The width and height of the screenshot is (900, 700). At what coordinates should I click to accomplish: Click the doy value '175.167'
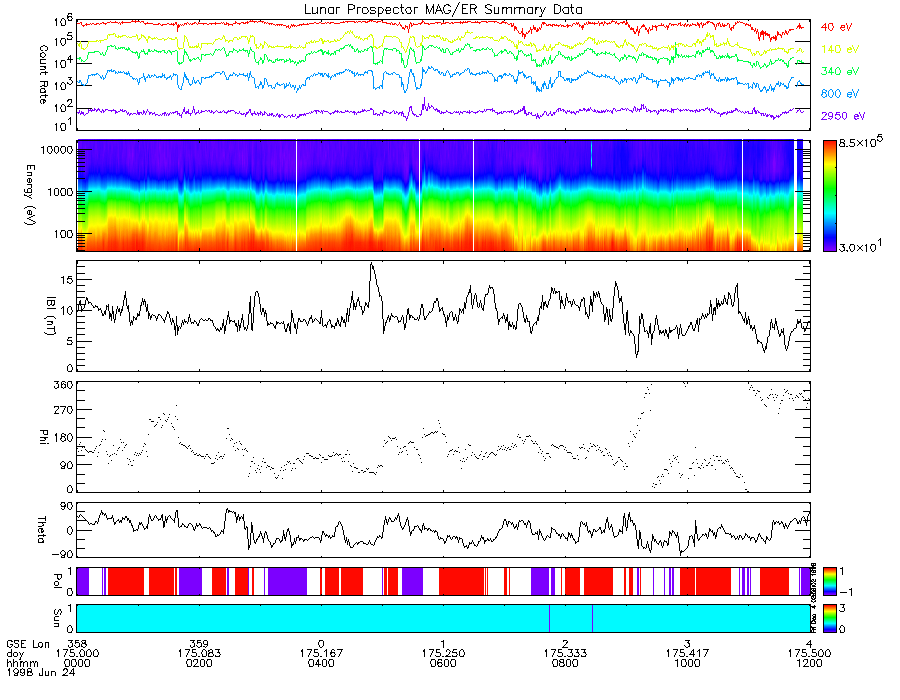pyautogui.click(x=321, y=654)
